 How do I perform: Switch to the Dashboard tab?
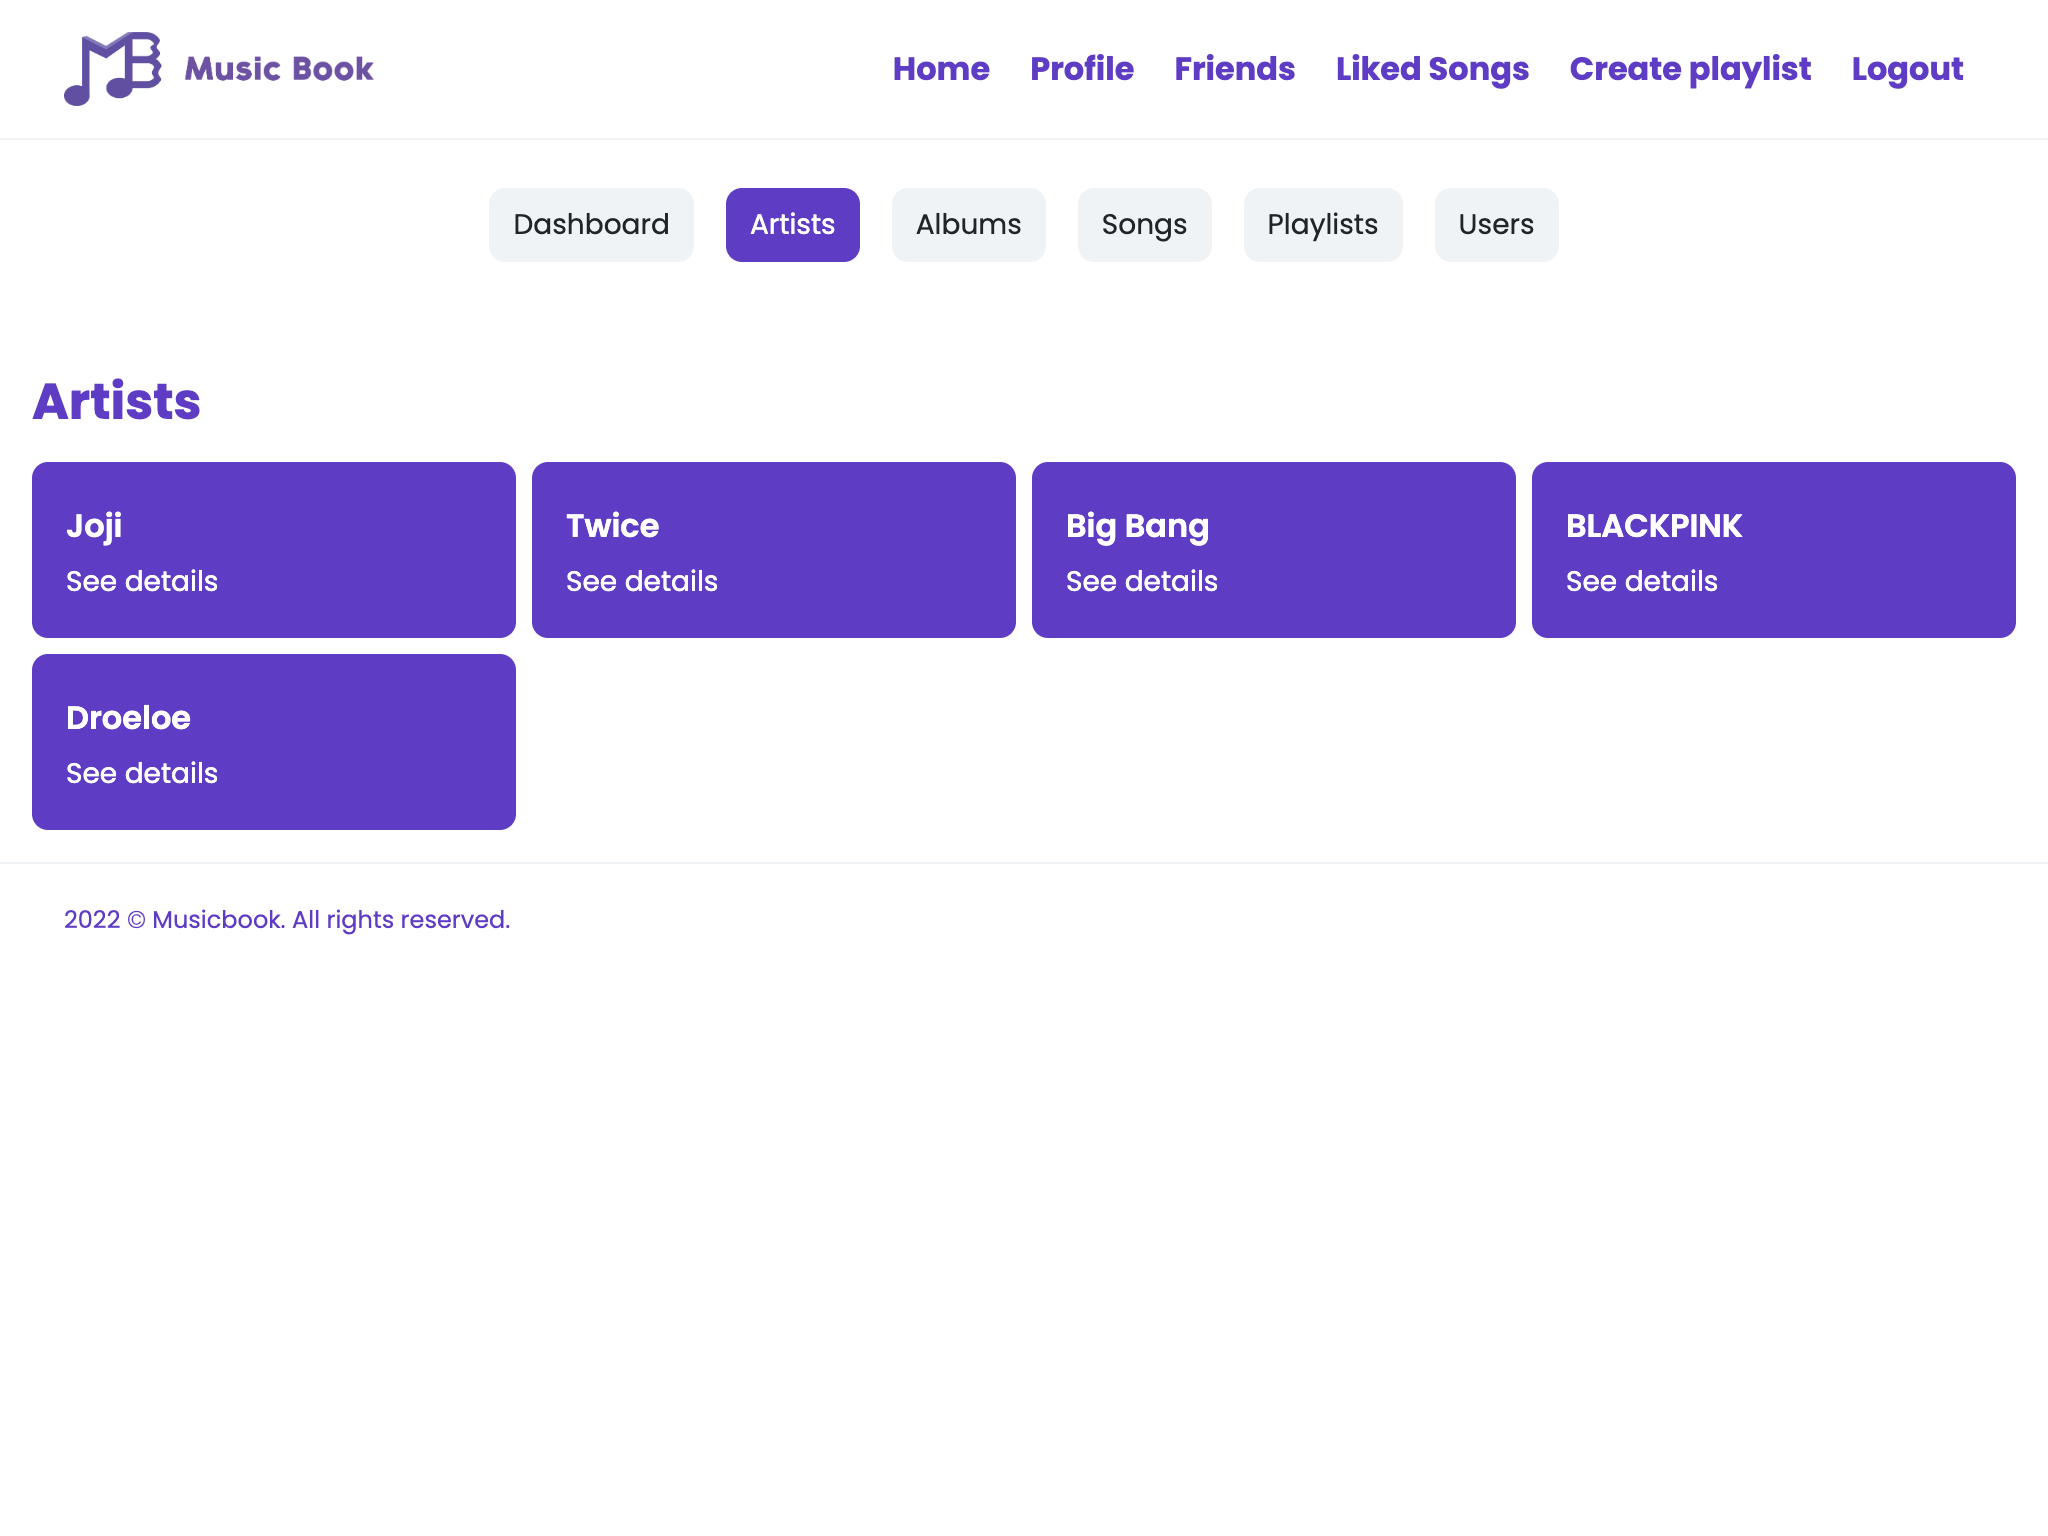590,225
